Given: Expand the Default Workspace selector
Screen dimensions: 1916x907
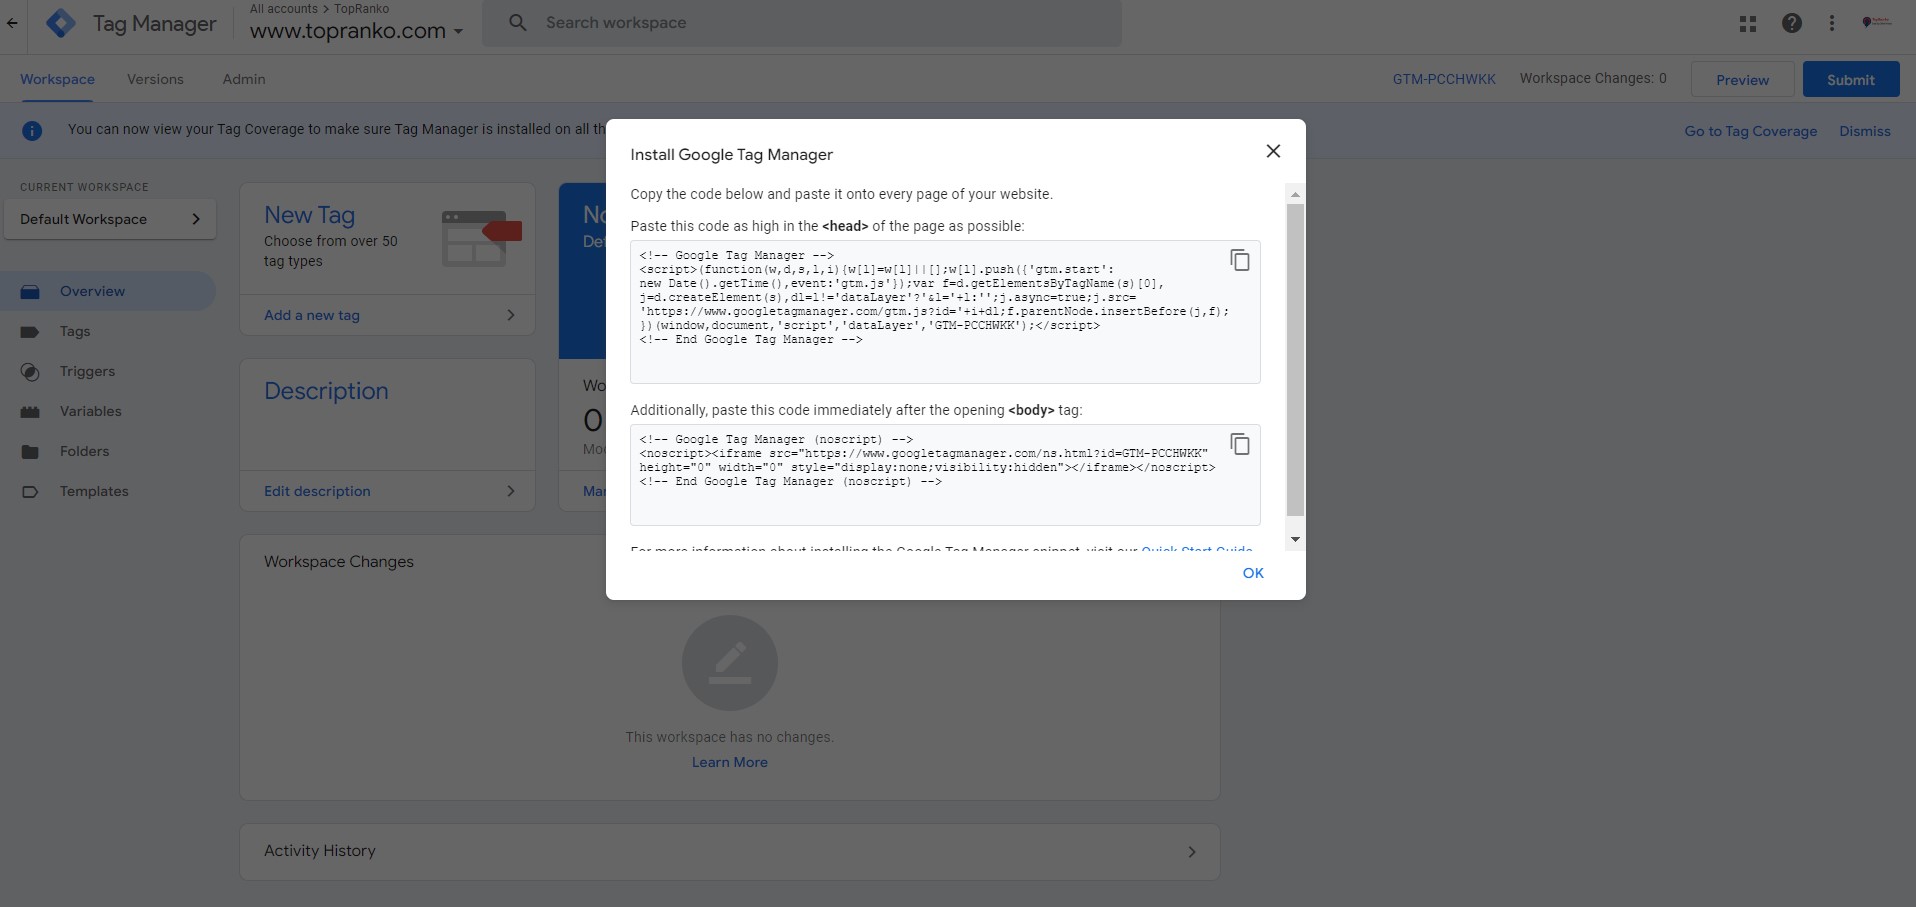Looking at the screenshot, I should pyautogui.click(x=110, y=219).
